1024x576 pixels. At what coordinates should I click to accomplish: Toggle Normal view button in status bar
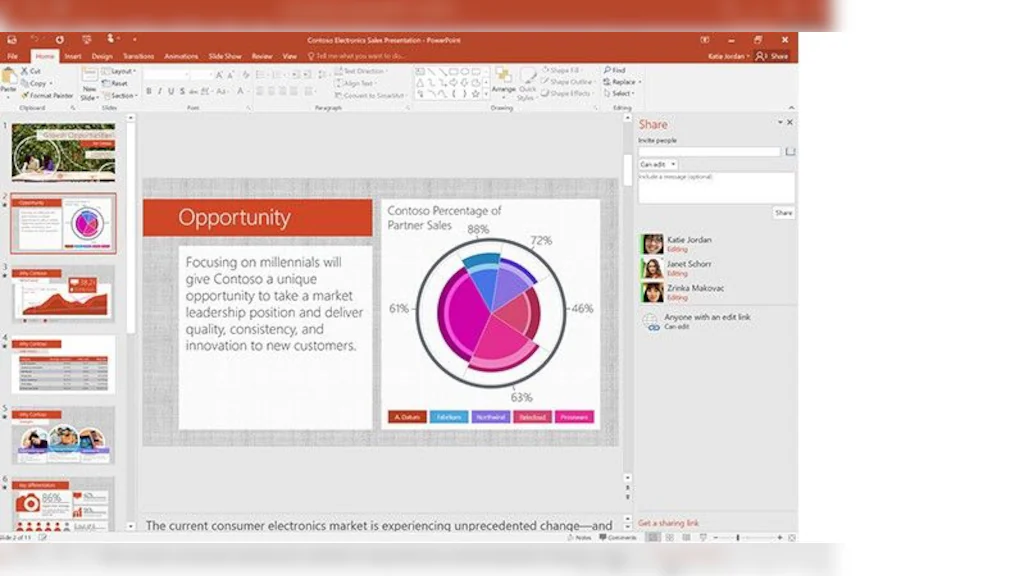click(653, 537)
